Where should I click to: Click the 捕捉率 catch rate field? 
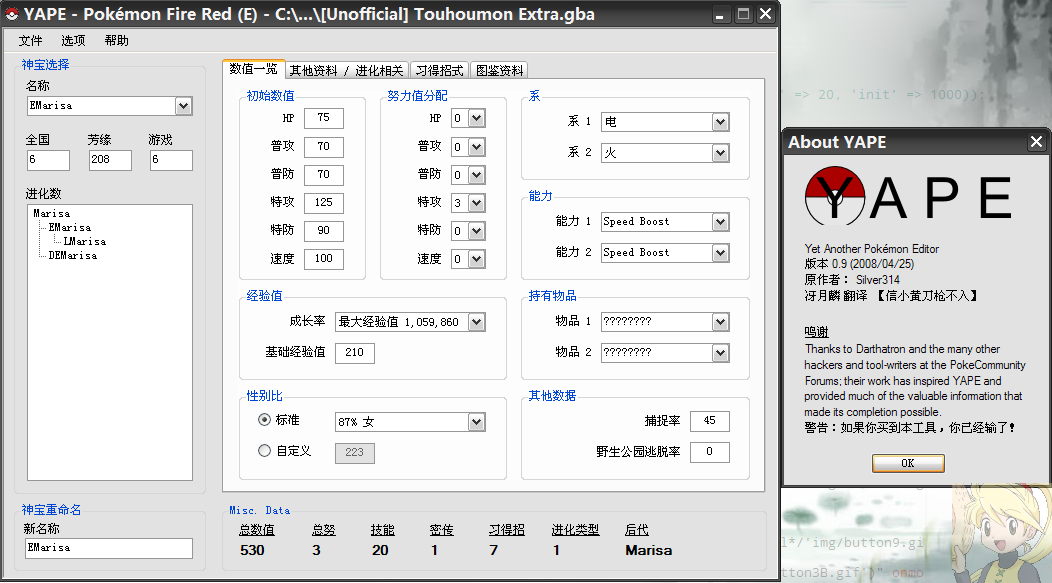(x=709, y=421)
